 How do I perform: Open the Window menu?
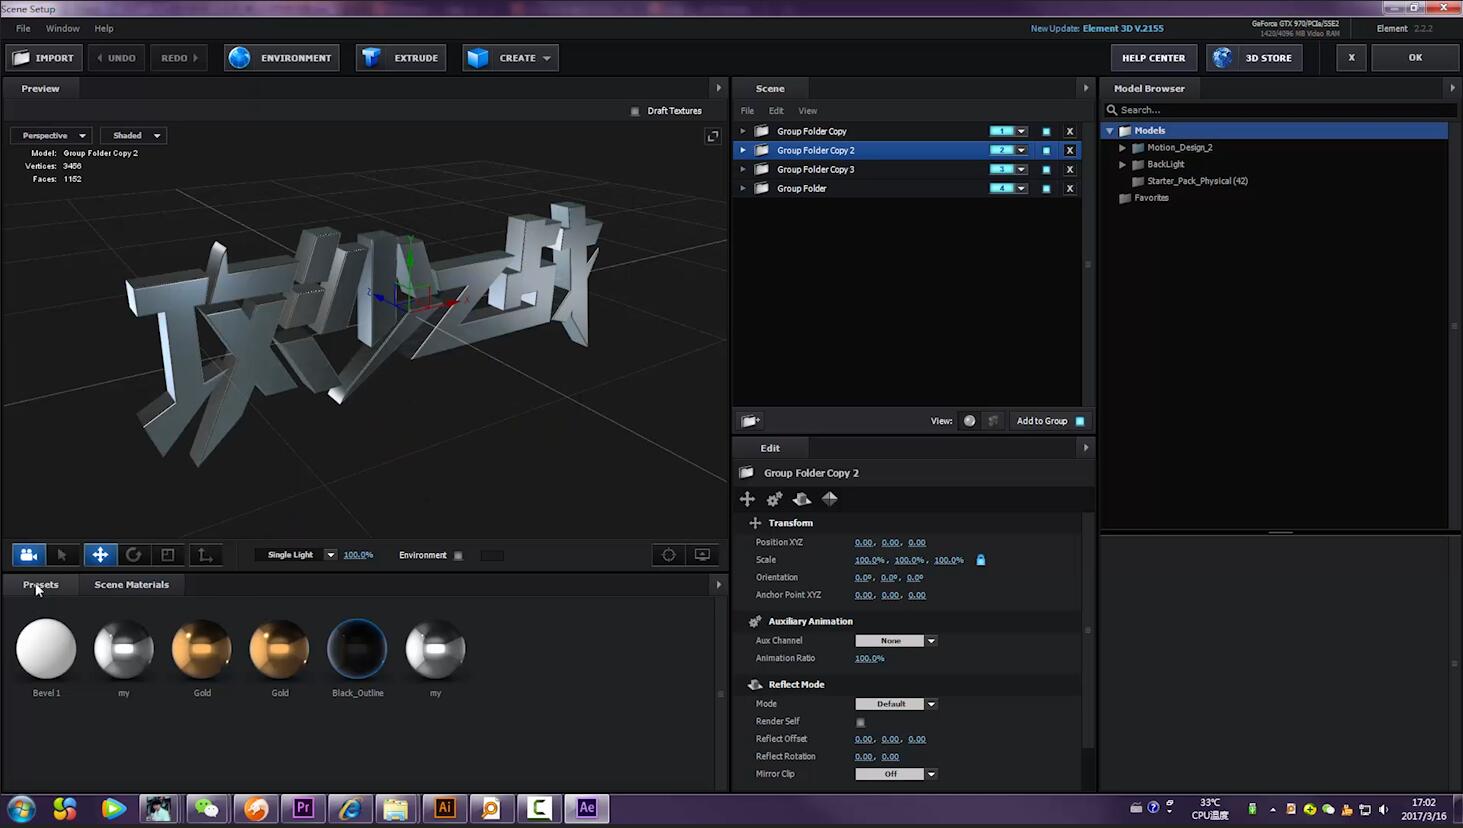tap(63, 29)
